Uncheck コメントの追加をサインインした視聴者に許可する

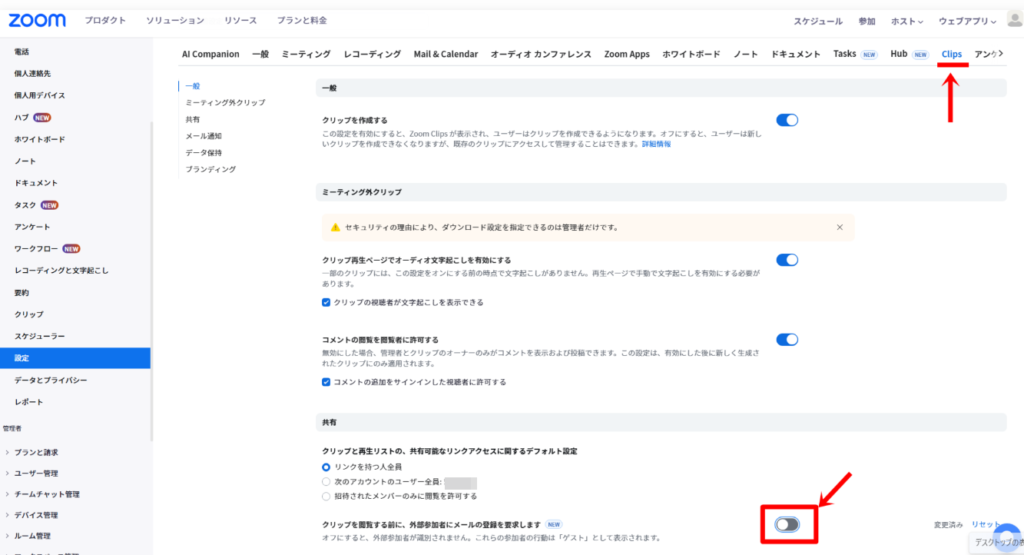point(326,382)
